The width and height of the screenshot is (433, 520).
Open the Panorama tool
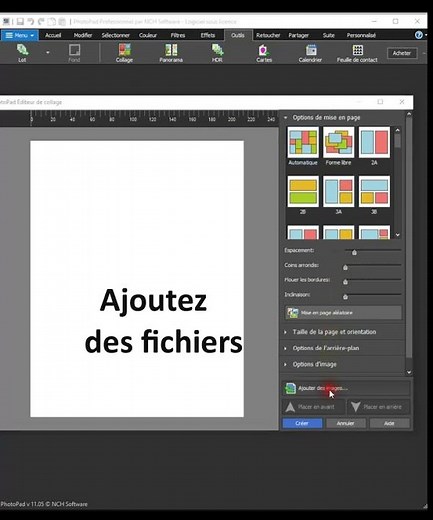(x=171, y=53)
